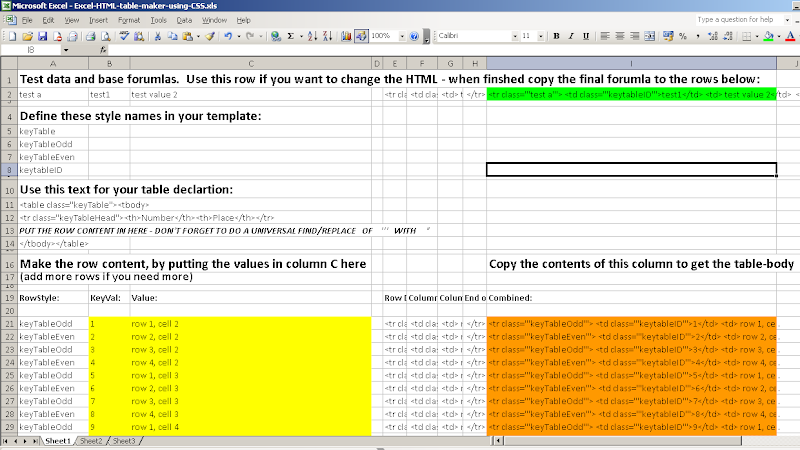This screenshot has width=800, height=450.
Task: Open the Fill Color palette dropdown
Action: (x=779, y=36)
